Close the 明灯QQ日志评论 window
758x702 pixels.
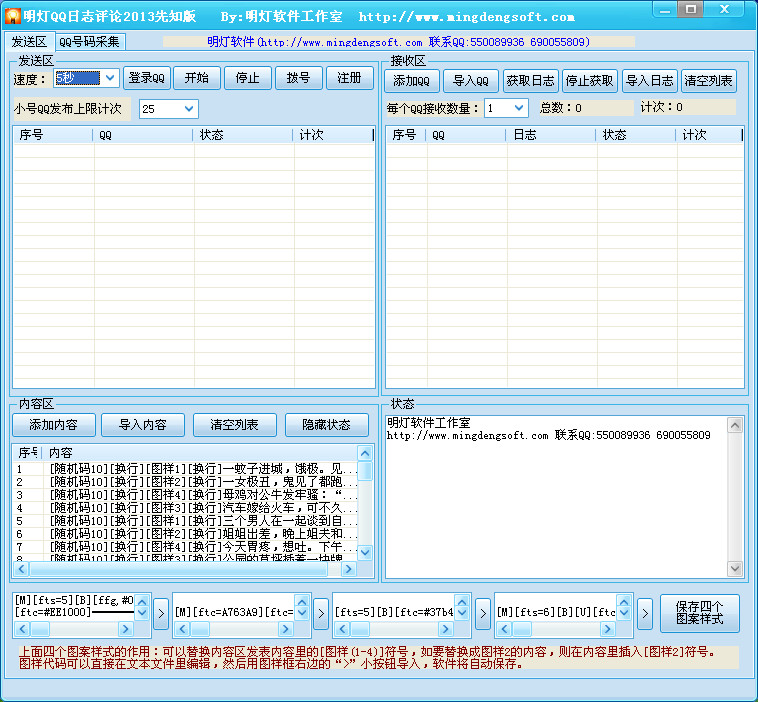[x=724, y=10]
